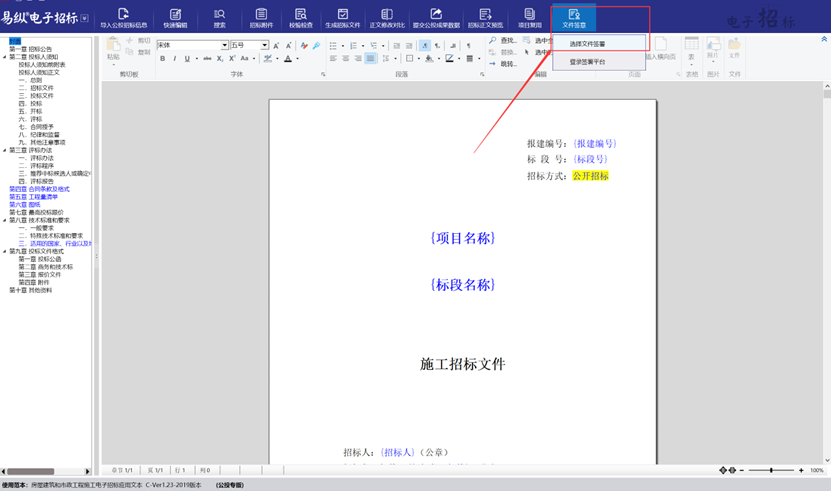Screen dimensions: 831x491
Task: Click the 搜索 search icon in top toolbar
Action: (x=219, y=18)
